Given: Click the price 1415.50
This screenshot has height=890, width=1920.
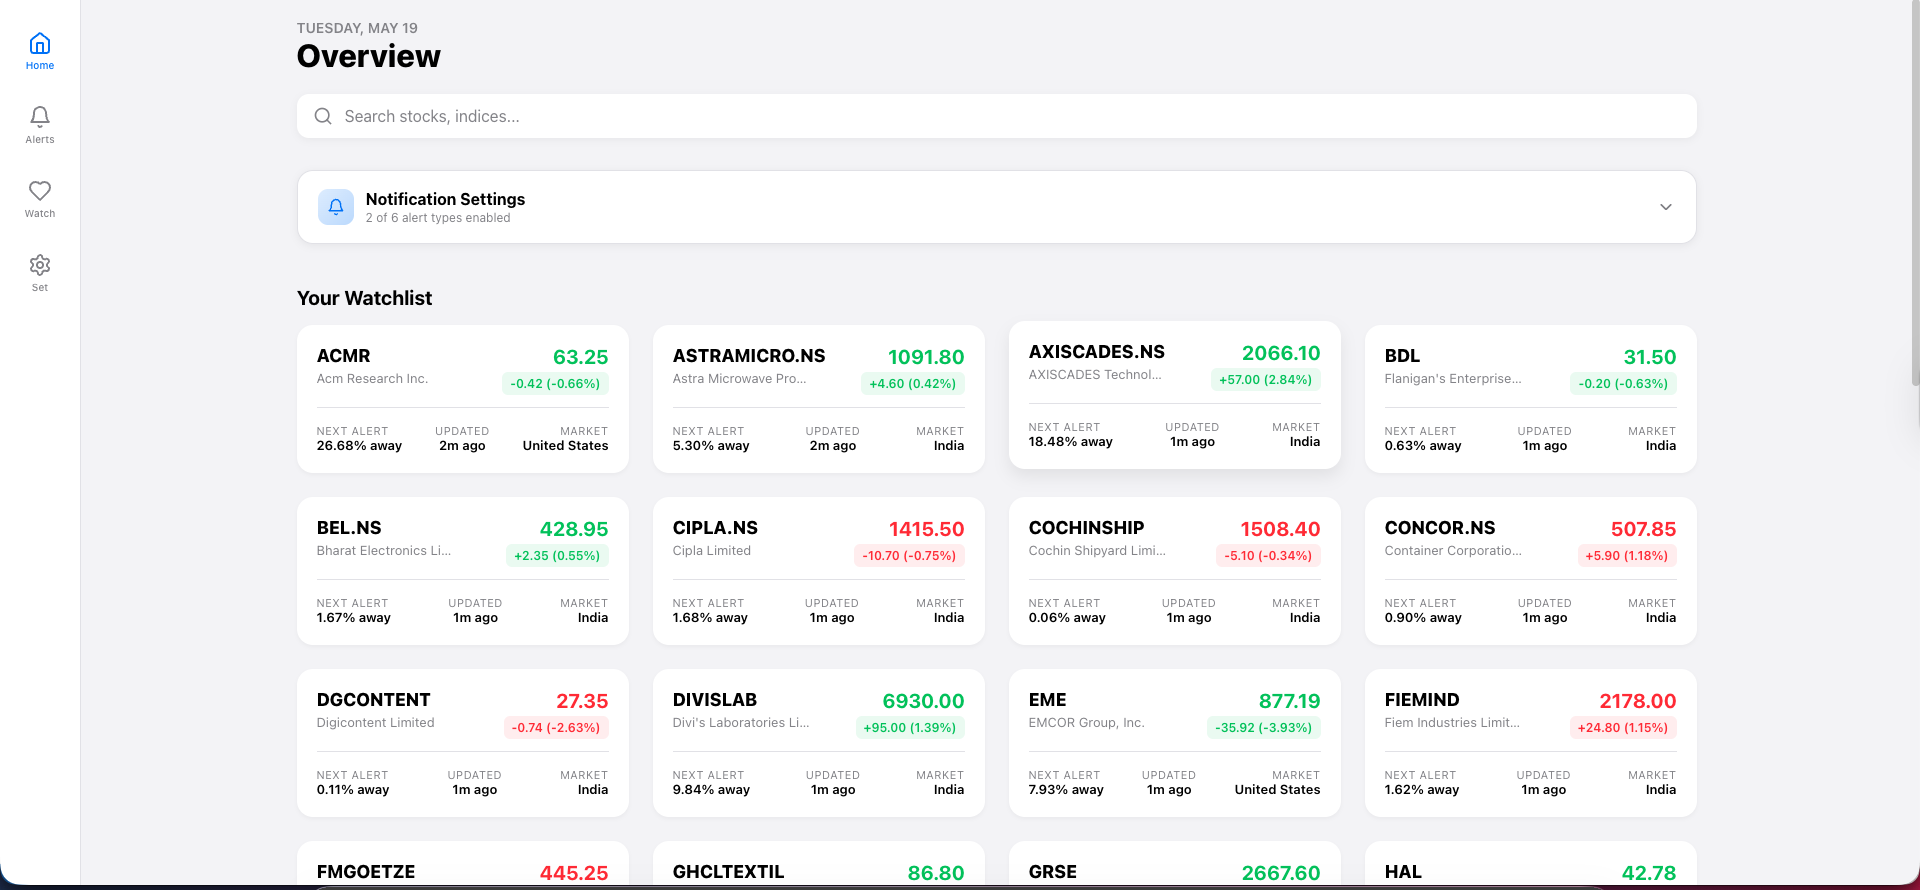Looking at the screenshot, I should click(x=926, y=529).
